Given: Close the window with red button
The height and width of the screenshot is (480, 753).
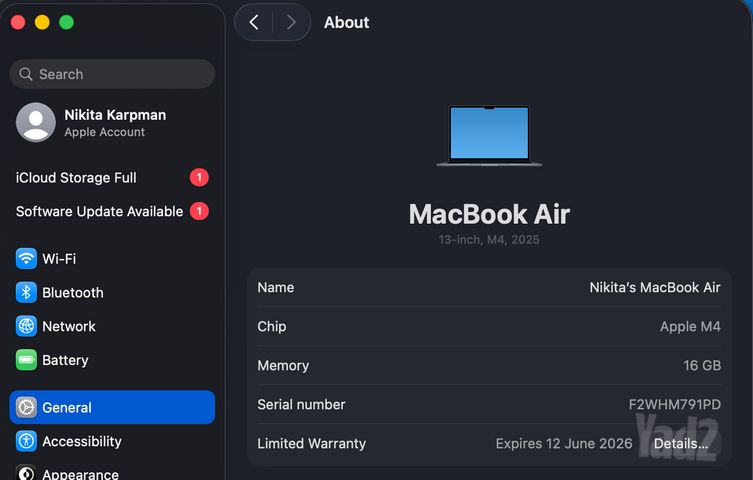Looking at the screenshot, I should (x=18, y=22).
